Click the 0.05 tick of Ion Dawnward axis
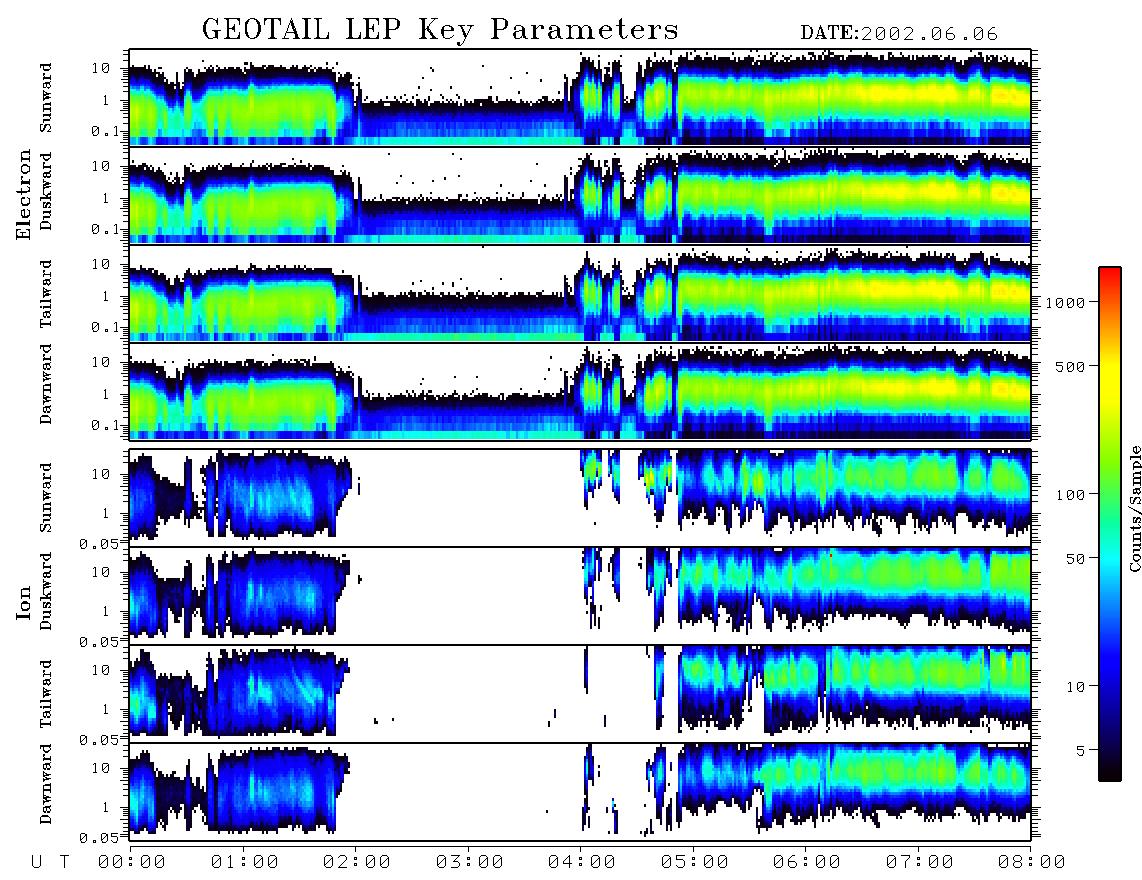Image resolution: width=1142 pixels, height=880 pixels. (99, 838)
